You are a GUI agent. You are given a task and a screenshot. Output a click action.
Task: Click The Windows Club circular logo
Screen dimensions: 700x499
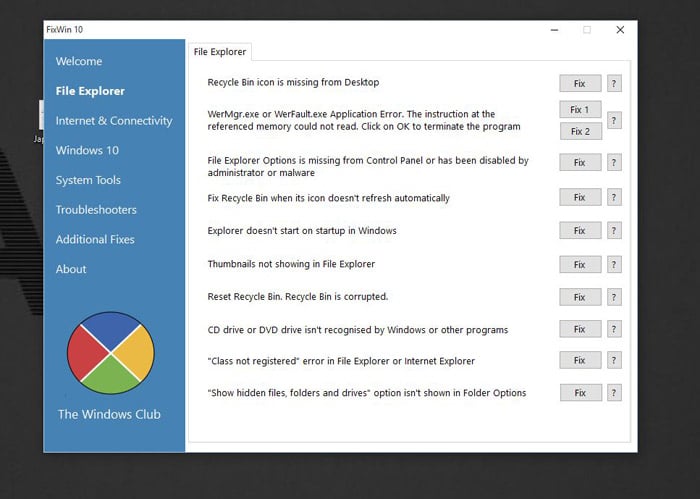click(111, 353)
